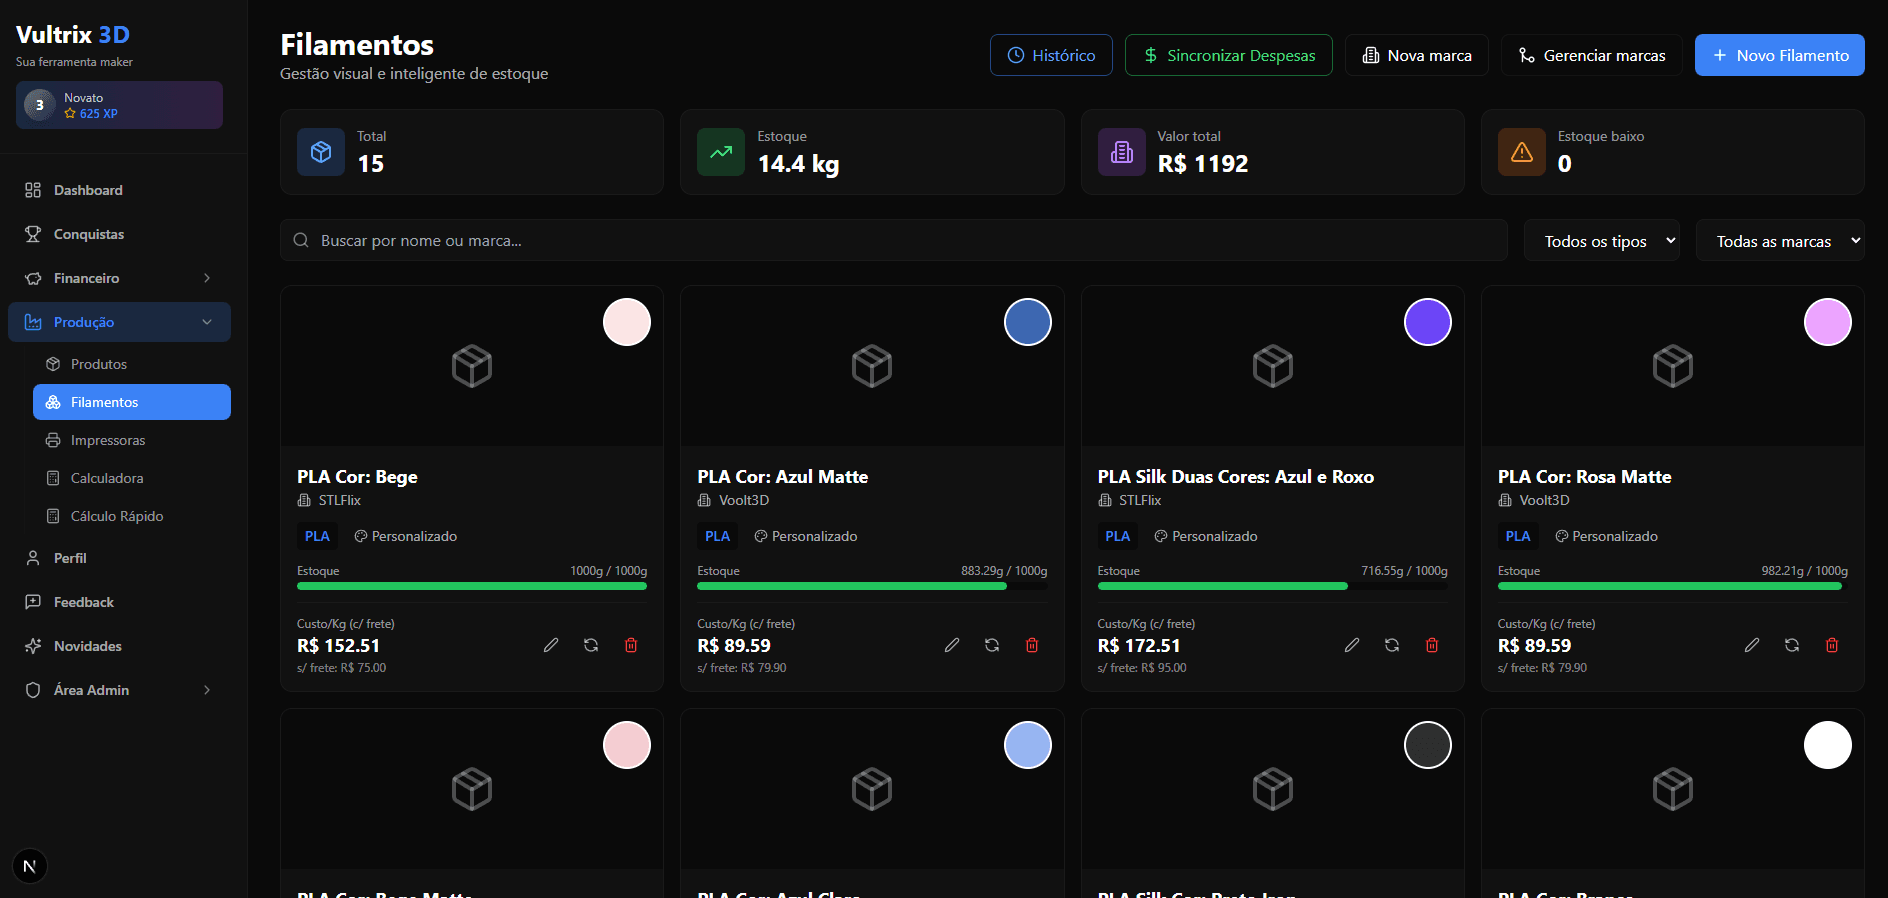Click the Next.js N badge icon

30,866
